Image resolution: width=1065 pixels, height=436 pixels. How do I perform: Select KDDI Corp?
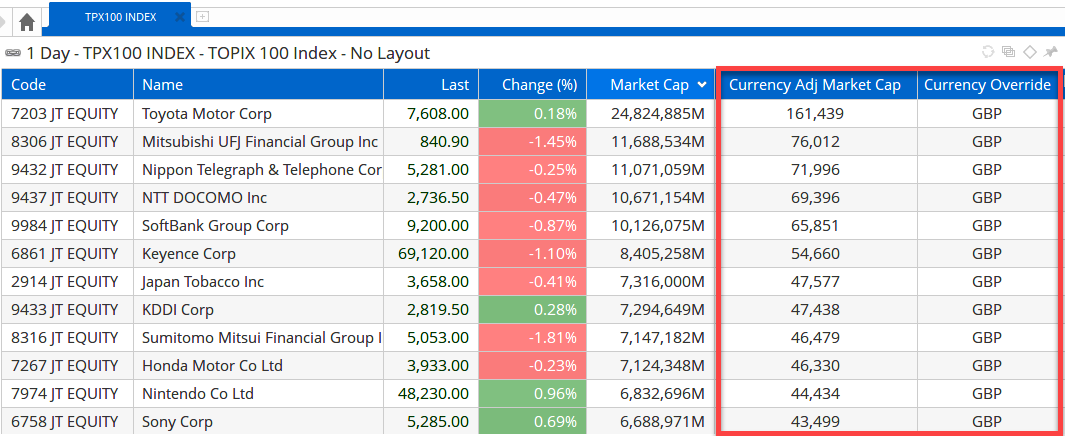click(178, 310)
